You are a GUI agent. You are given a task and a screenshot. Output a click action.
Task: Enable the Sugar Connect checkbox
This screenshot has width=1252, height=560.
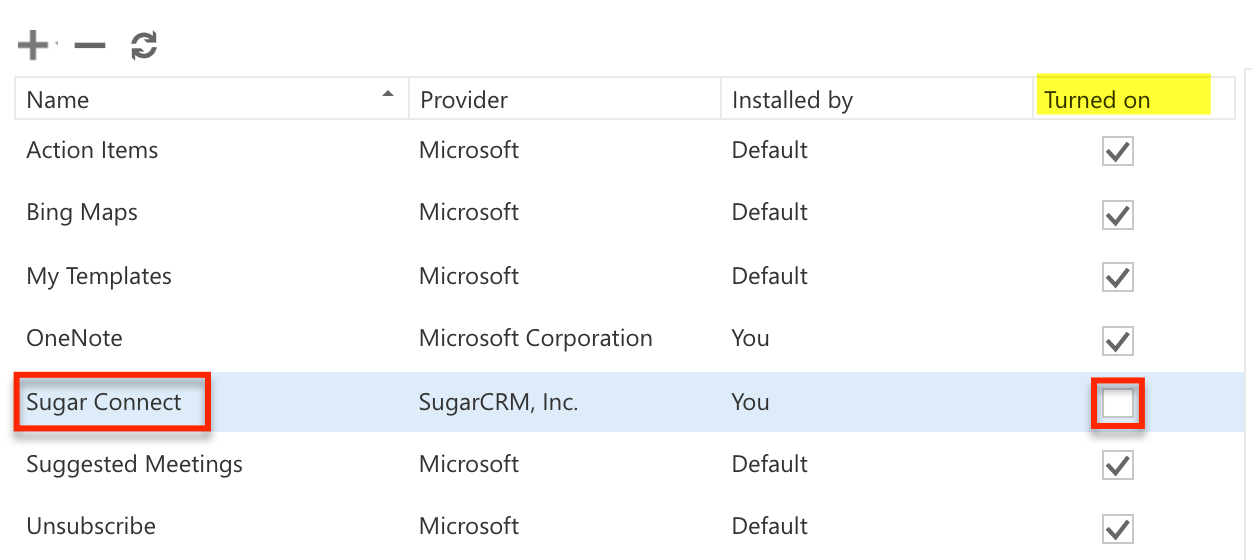click(1117, 403)
